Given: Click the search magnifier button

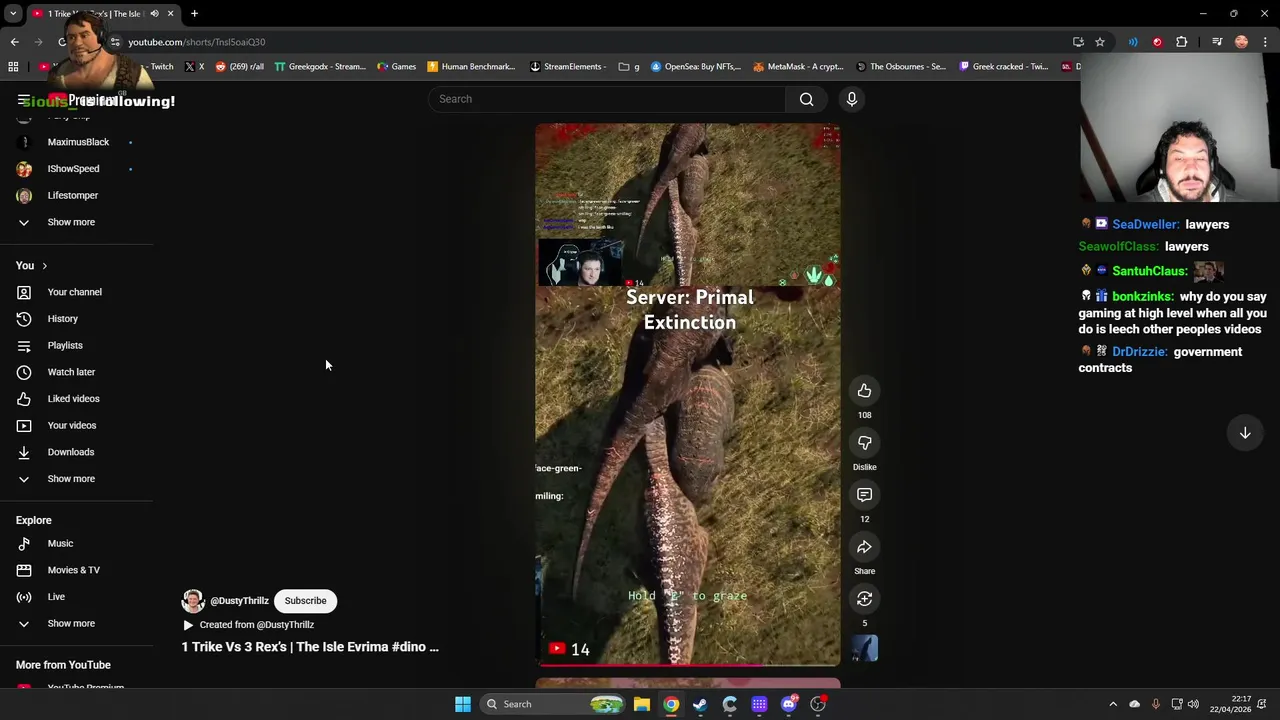Looking at the screenshot, I should point(806,99).
